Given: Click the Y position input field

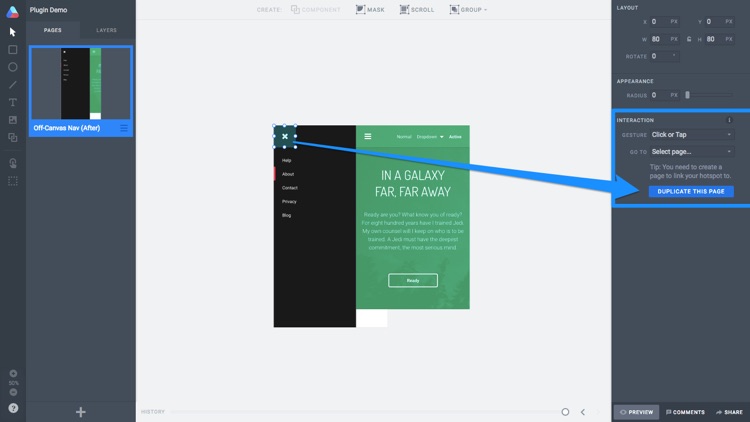Looking at the screenshot, I should [x=720, y=22].
